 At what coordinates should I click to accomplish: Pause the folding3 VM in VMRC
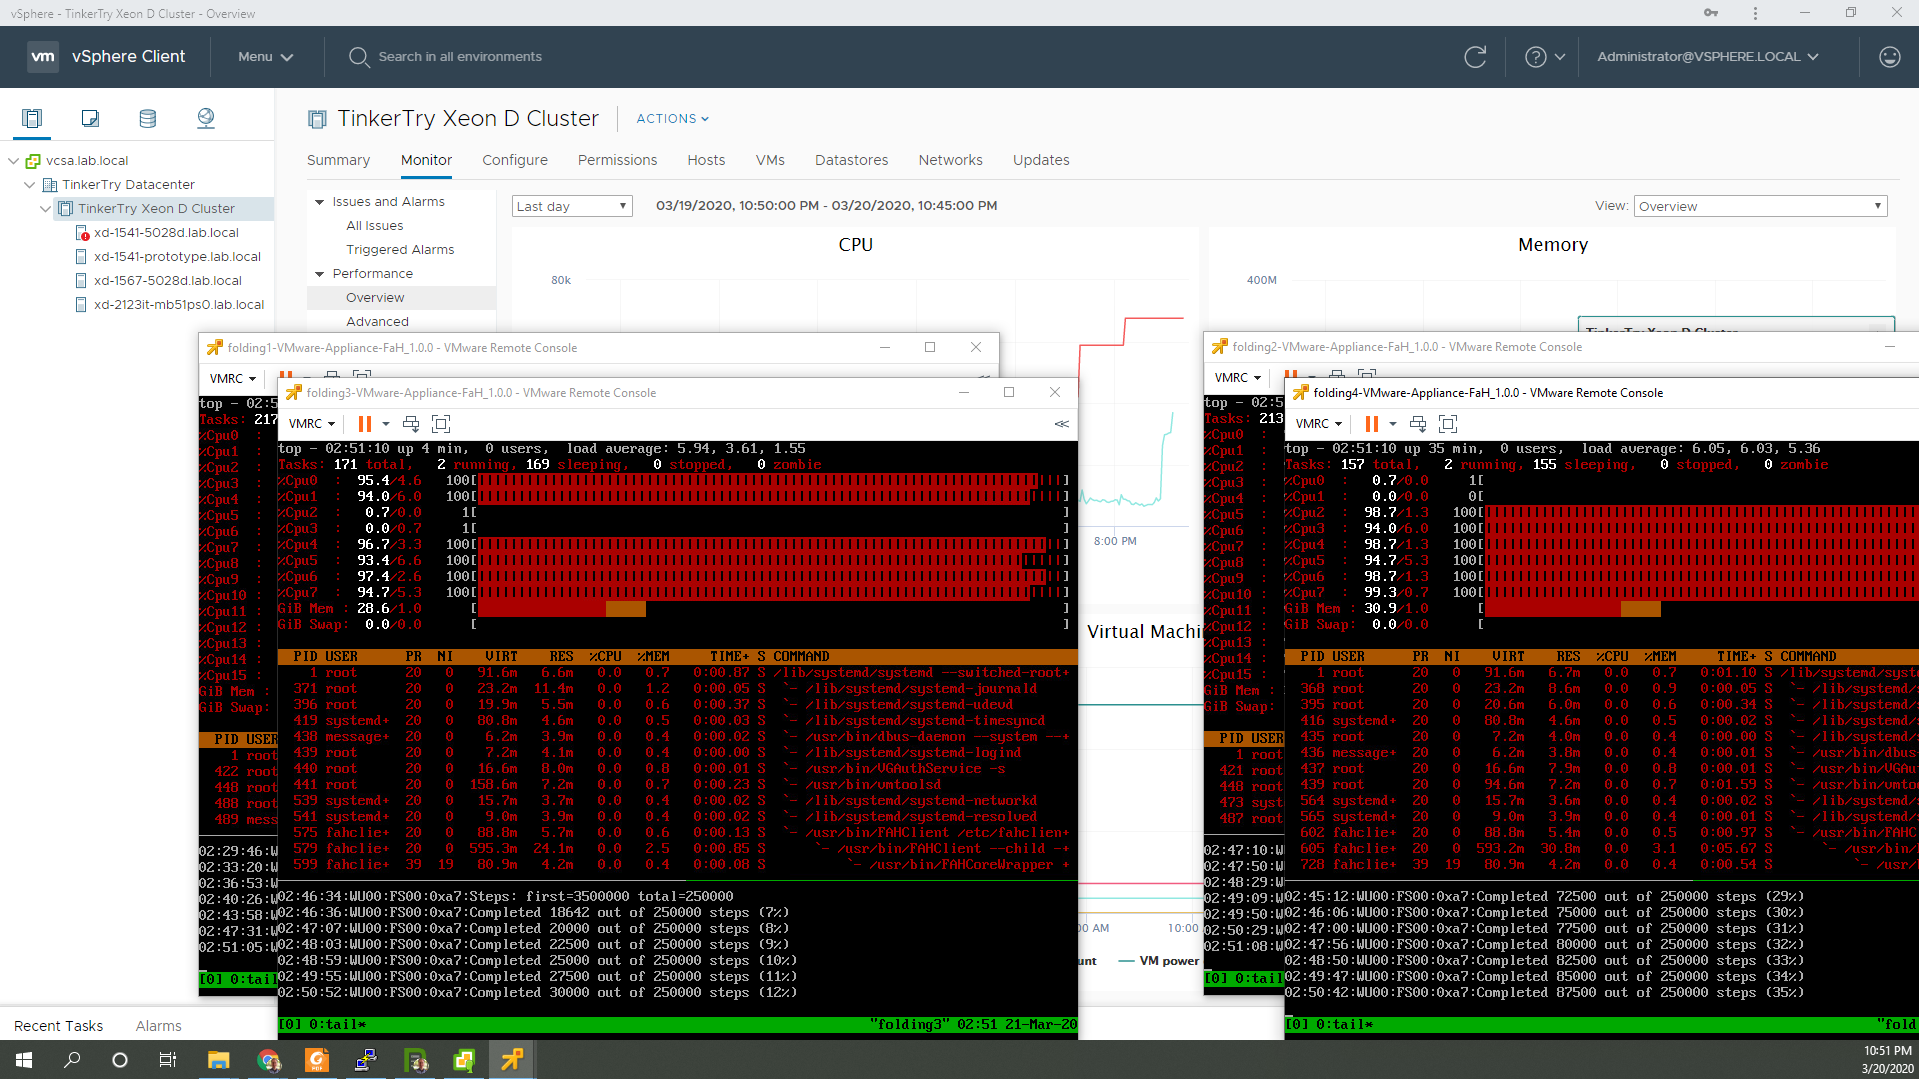tap(364, 424)
